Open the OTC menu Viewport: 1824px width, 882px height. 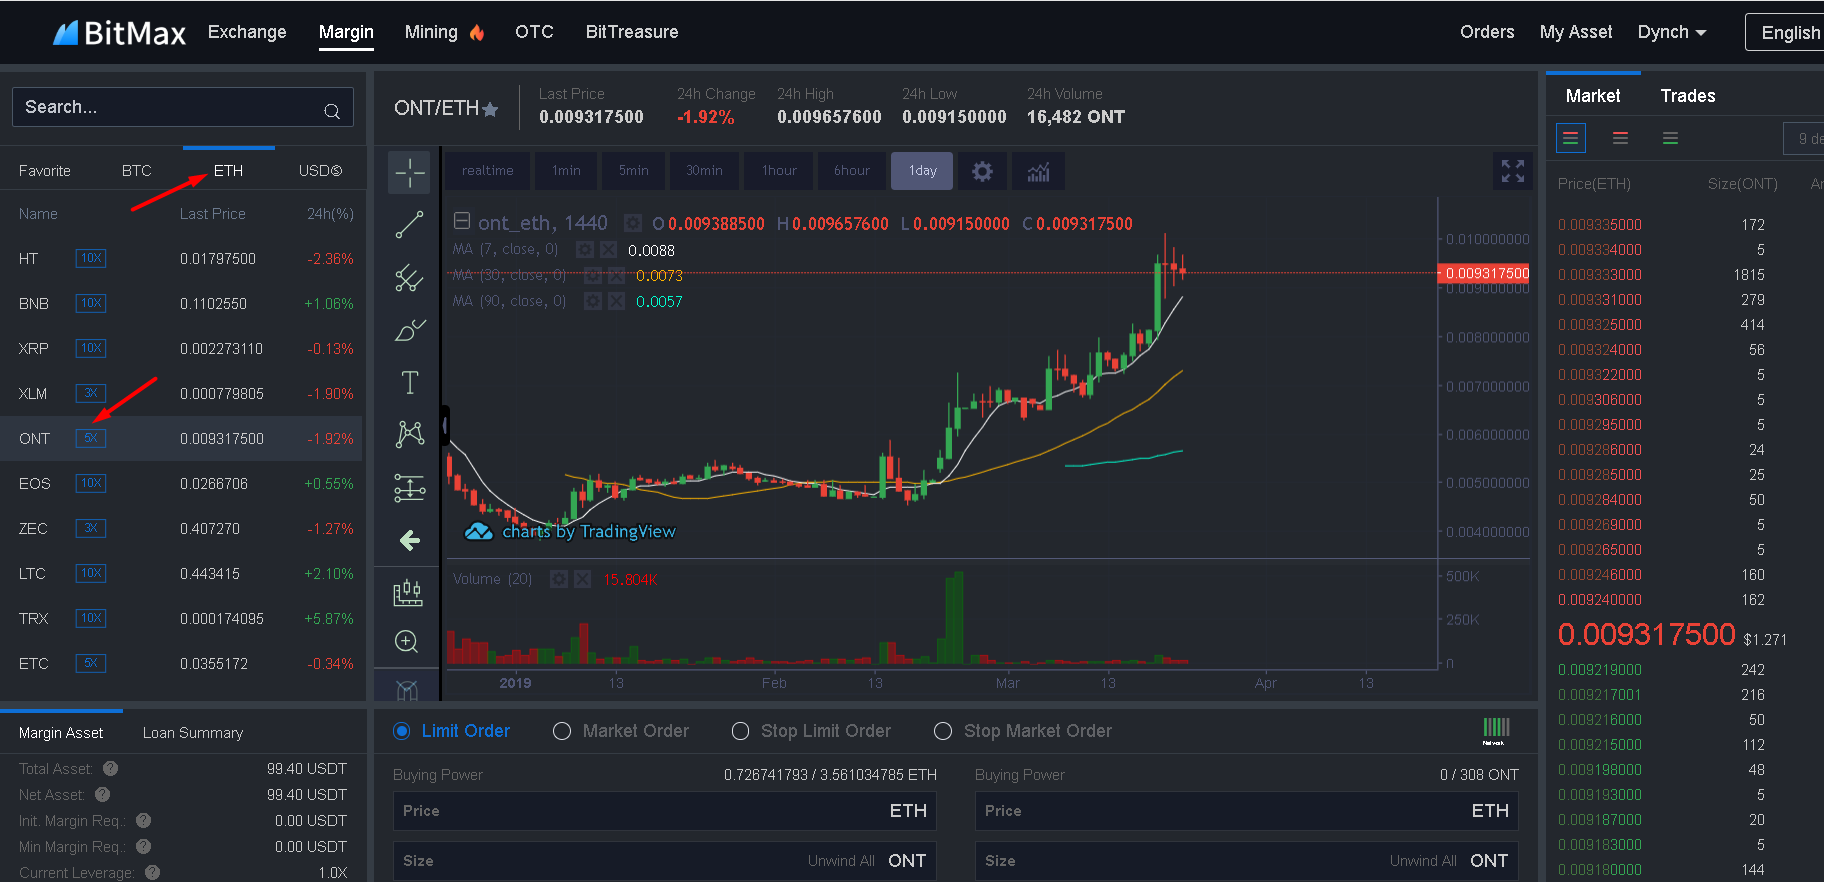pos(534,32)
